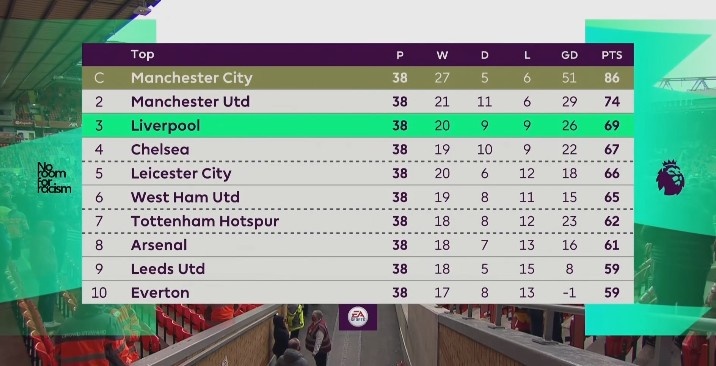
Task: Click the Tottenham Hotspur team name
Action: pos(205,221)
